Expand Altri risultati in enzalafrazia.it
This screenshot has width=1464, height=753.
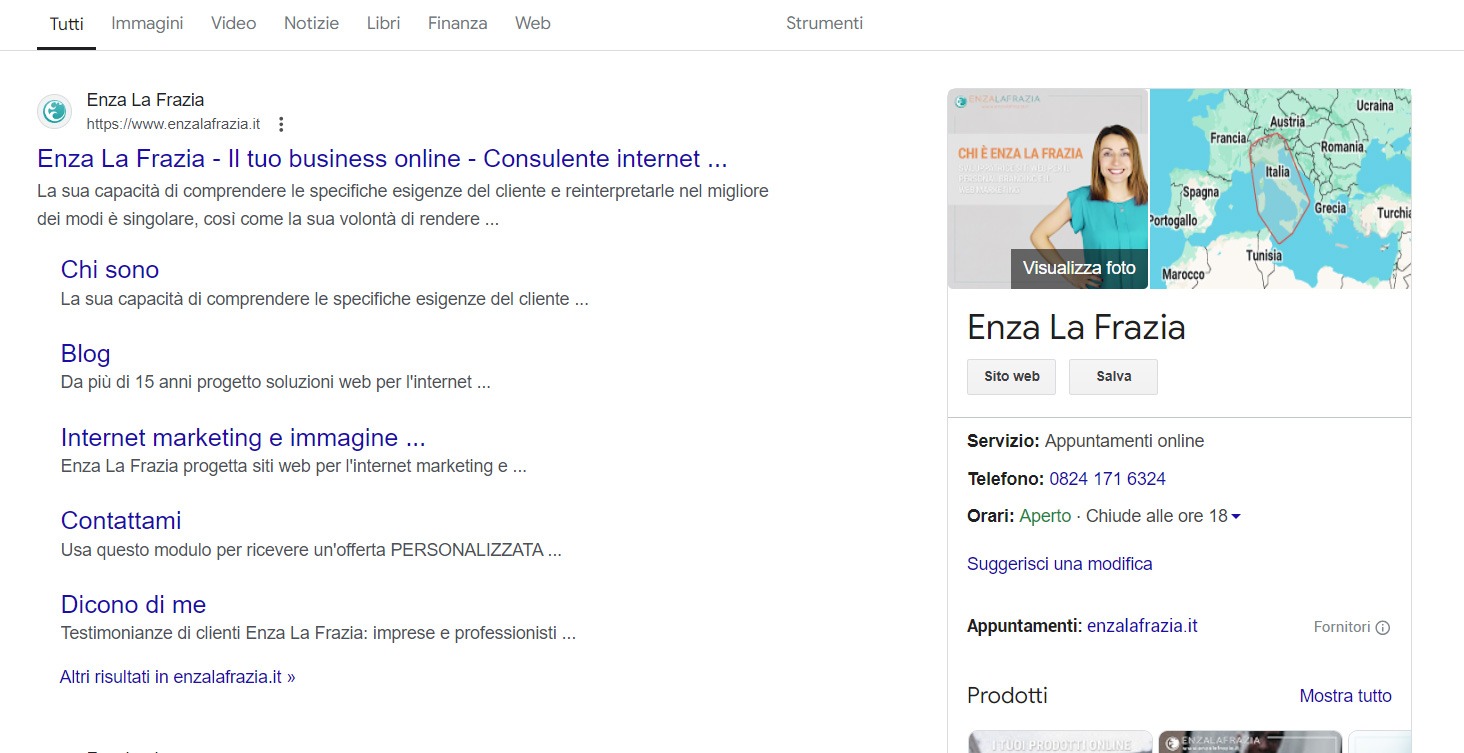point(177,677)
